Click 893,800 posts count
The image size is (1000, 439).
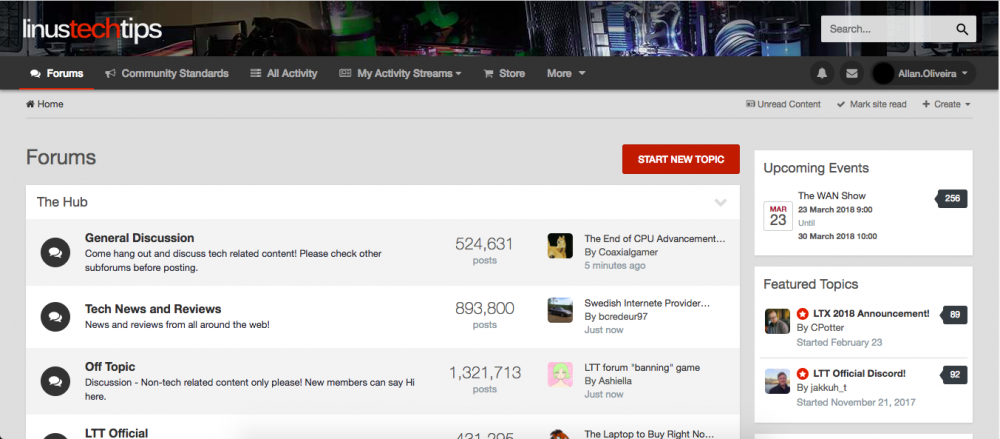pyautogui.click(x=484, y=308)
